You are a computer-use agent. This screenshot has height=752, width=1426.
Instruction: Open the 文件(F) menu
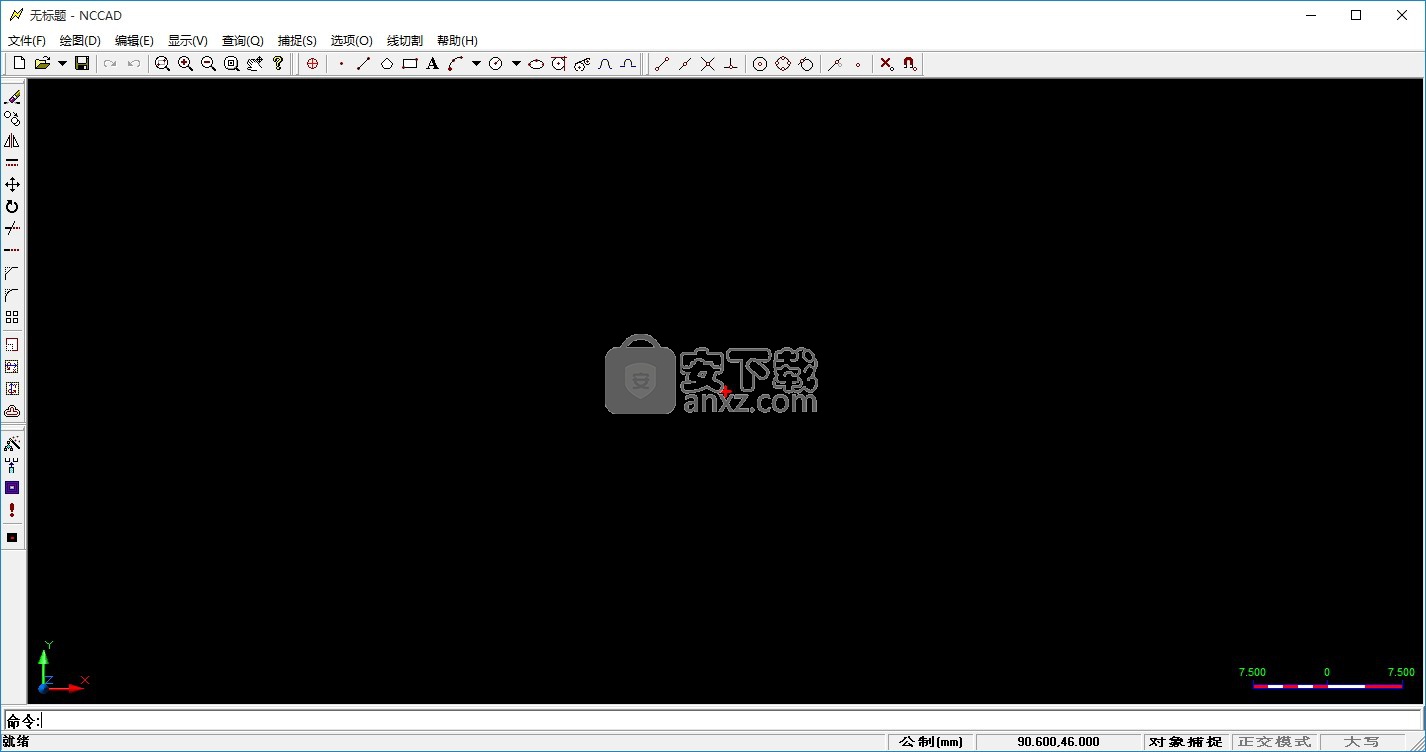tap(27, 41)
